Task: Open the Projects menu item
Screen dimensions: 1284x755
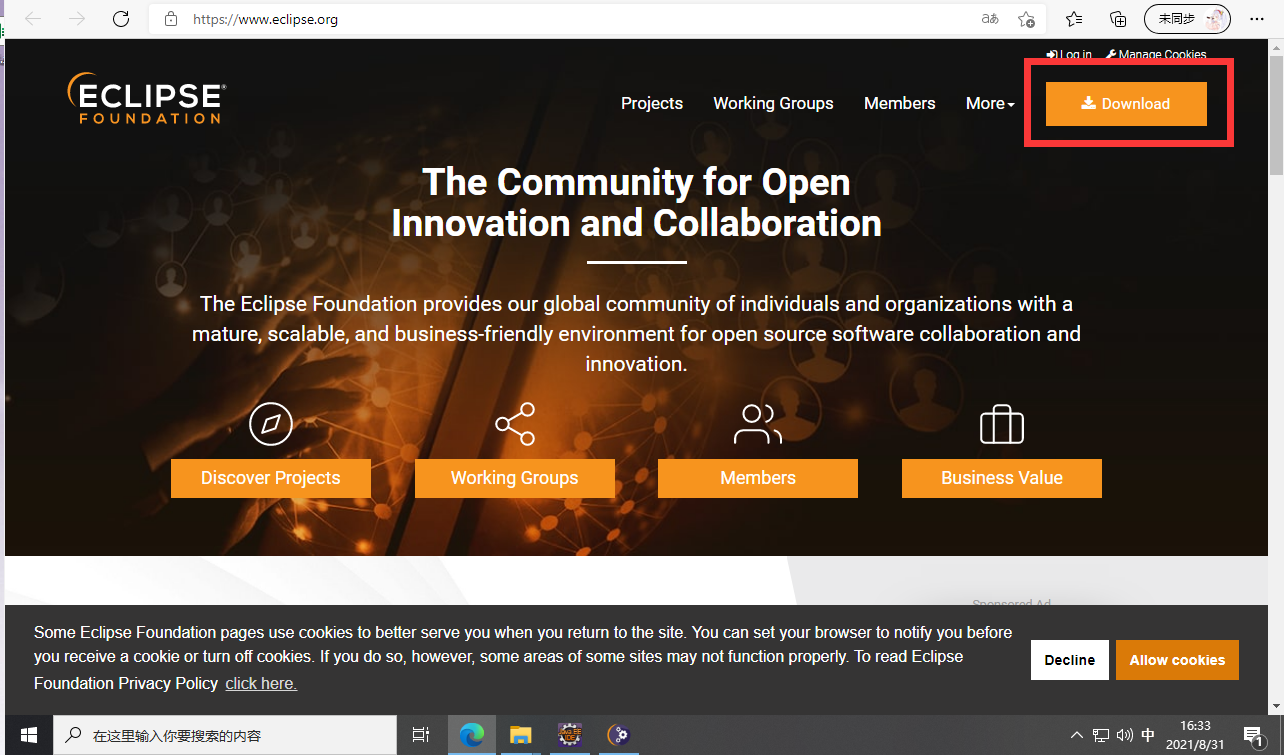Action: pyautogui.click(x=652, y=103)
